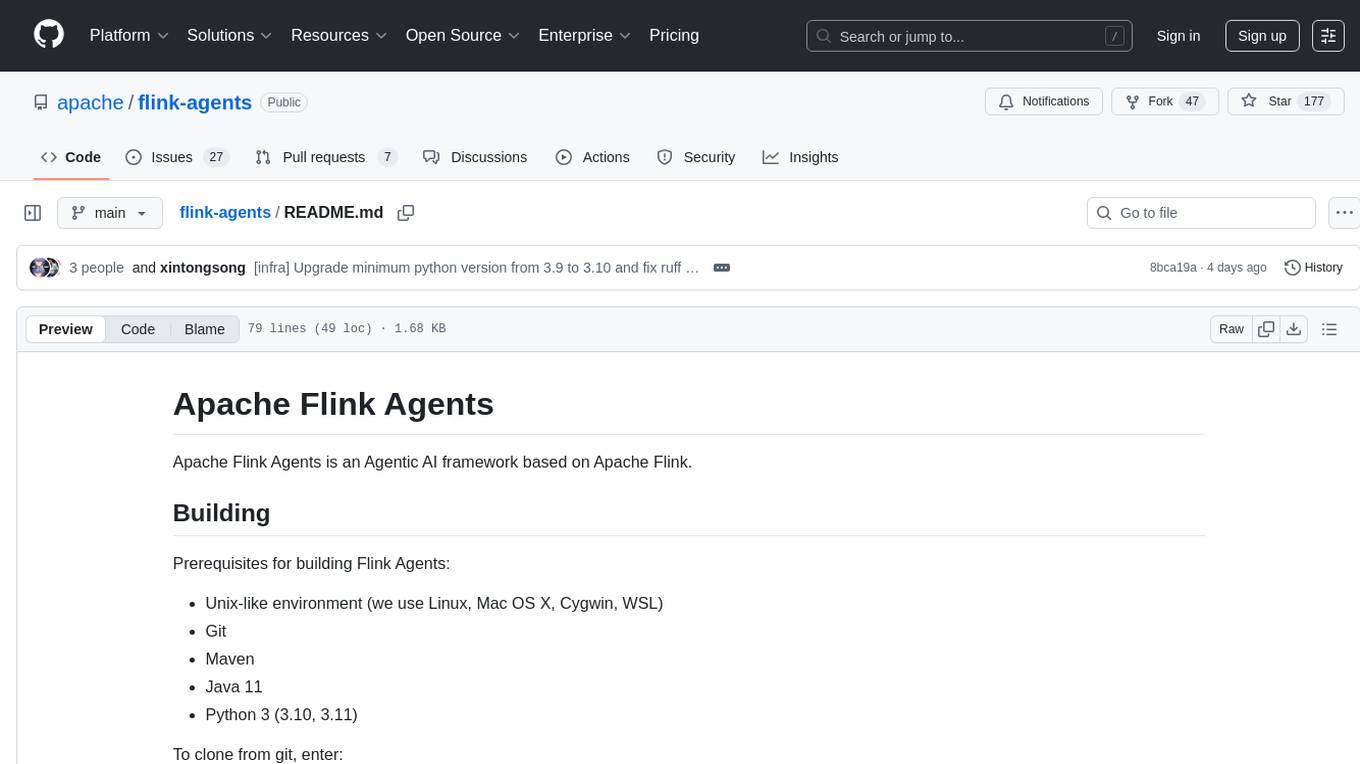Open the Insights tab
This screenshot has width=1360, height=764.
click(x=800, y=157)
